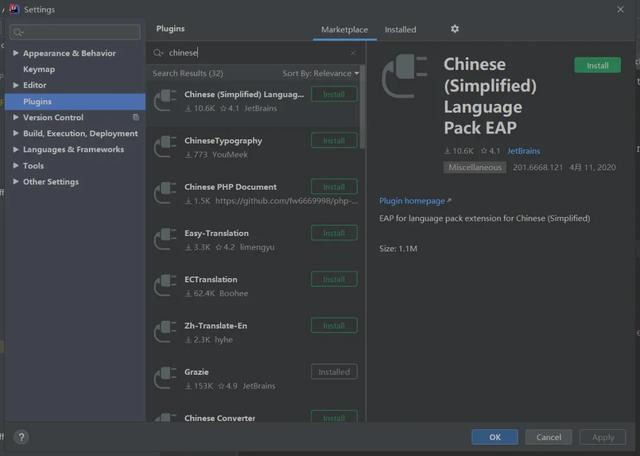Expand the Version Control section

(16, 117)
